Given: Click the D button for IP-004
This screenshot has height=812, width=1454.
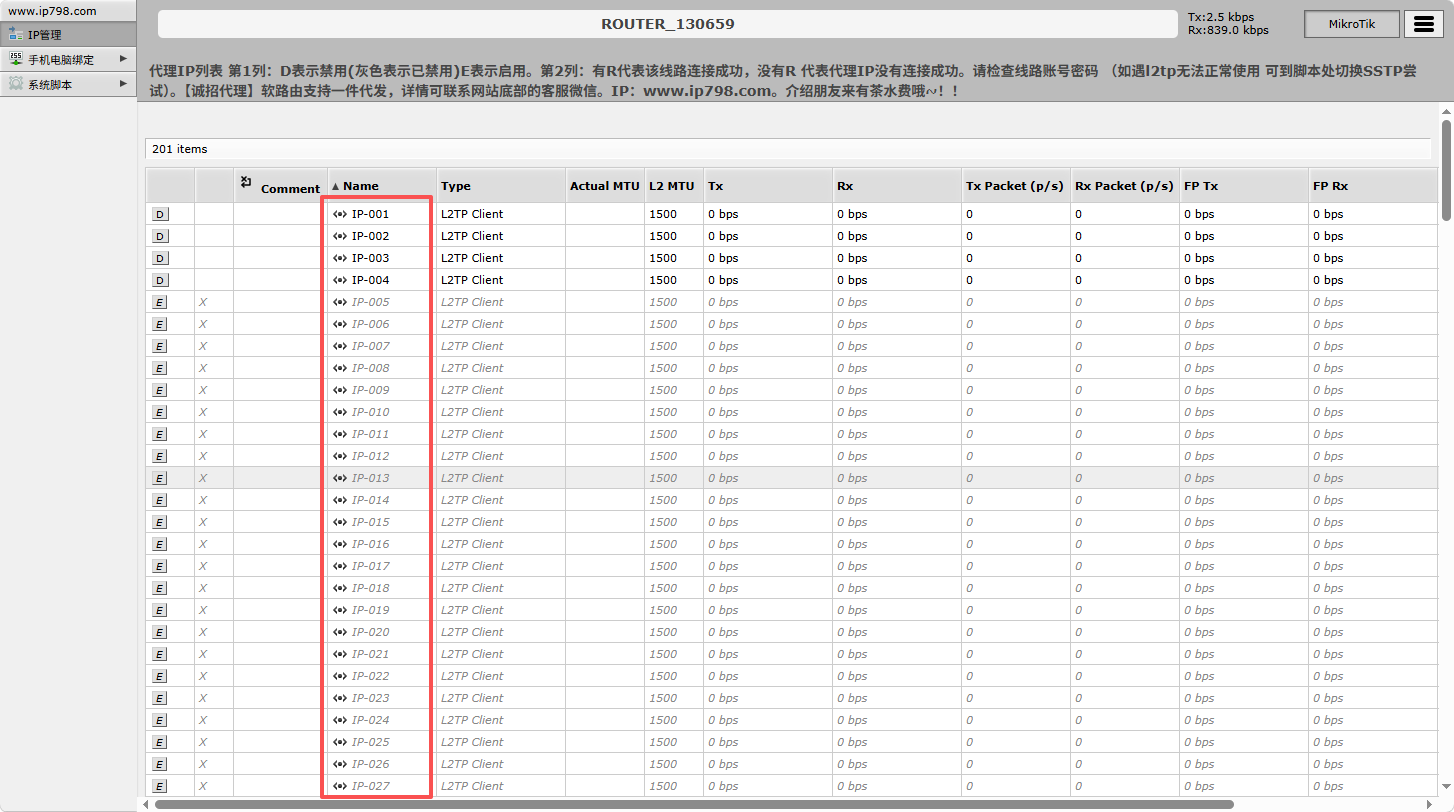Looking at the screenshot, I should [x=160, y=280].
